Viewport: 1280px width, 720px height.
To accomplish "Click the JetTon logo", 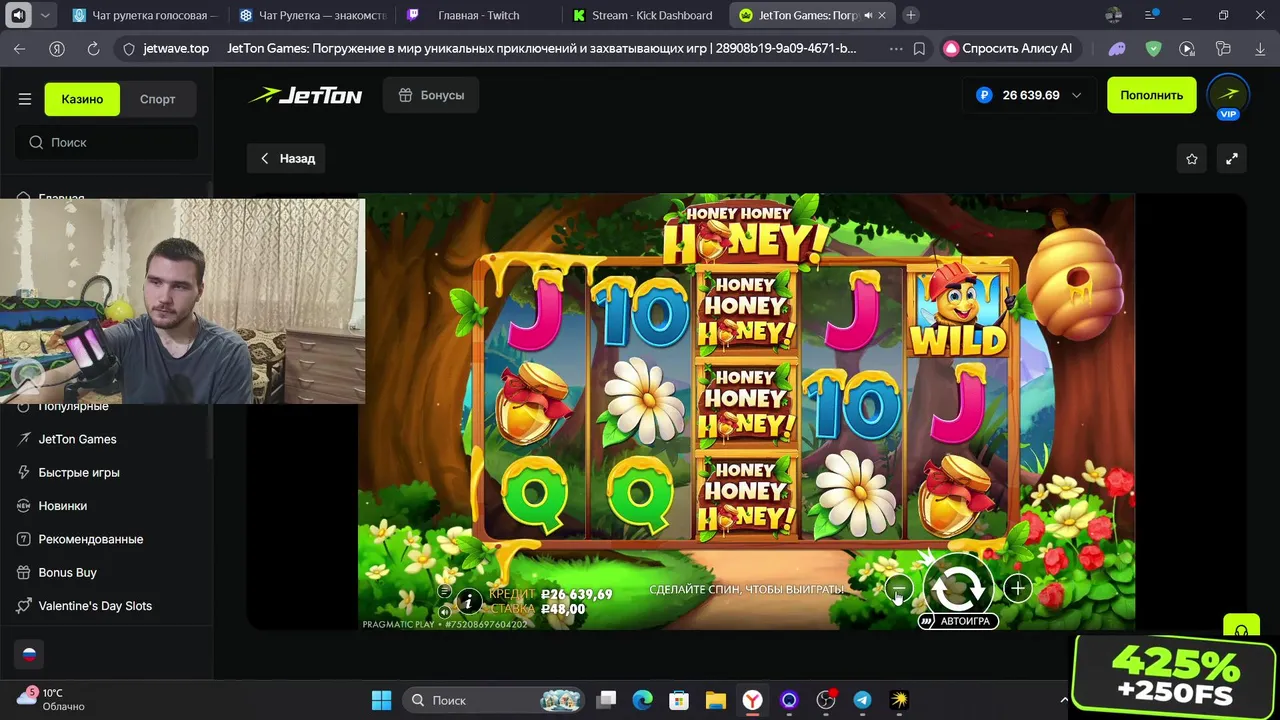I will (x=305, y=95).
